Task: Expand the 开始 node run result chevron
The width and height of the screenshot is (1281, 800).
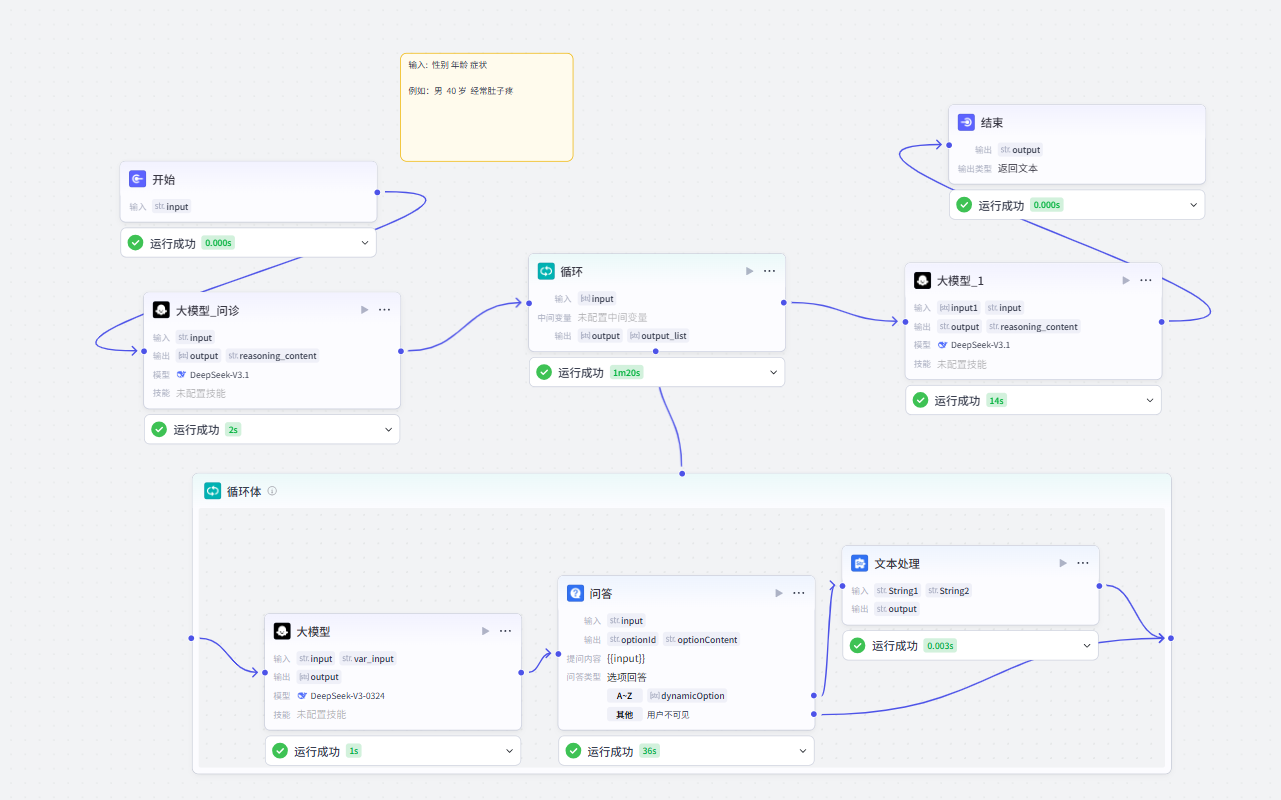Action: tap(365, 243)
